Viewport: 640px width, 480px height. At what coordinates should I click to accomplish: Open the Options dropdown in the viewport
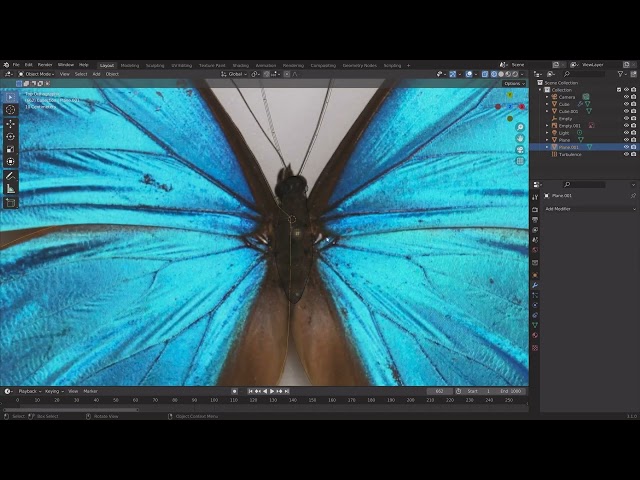click(x=514, y=83)
